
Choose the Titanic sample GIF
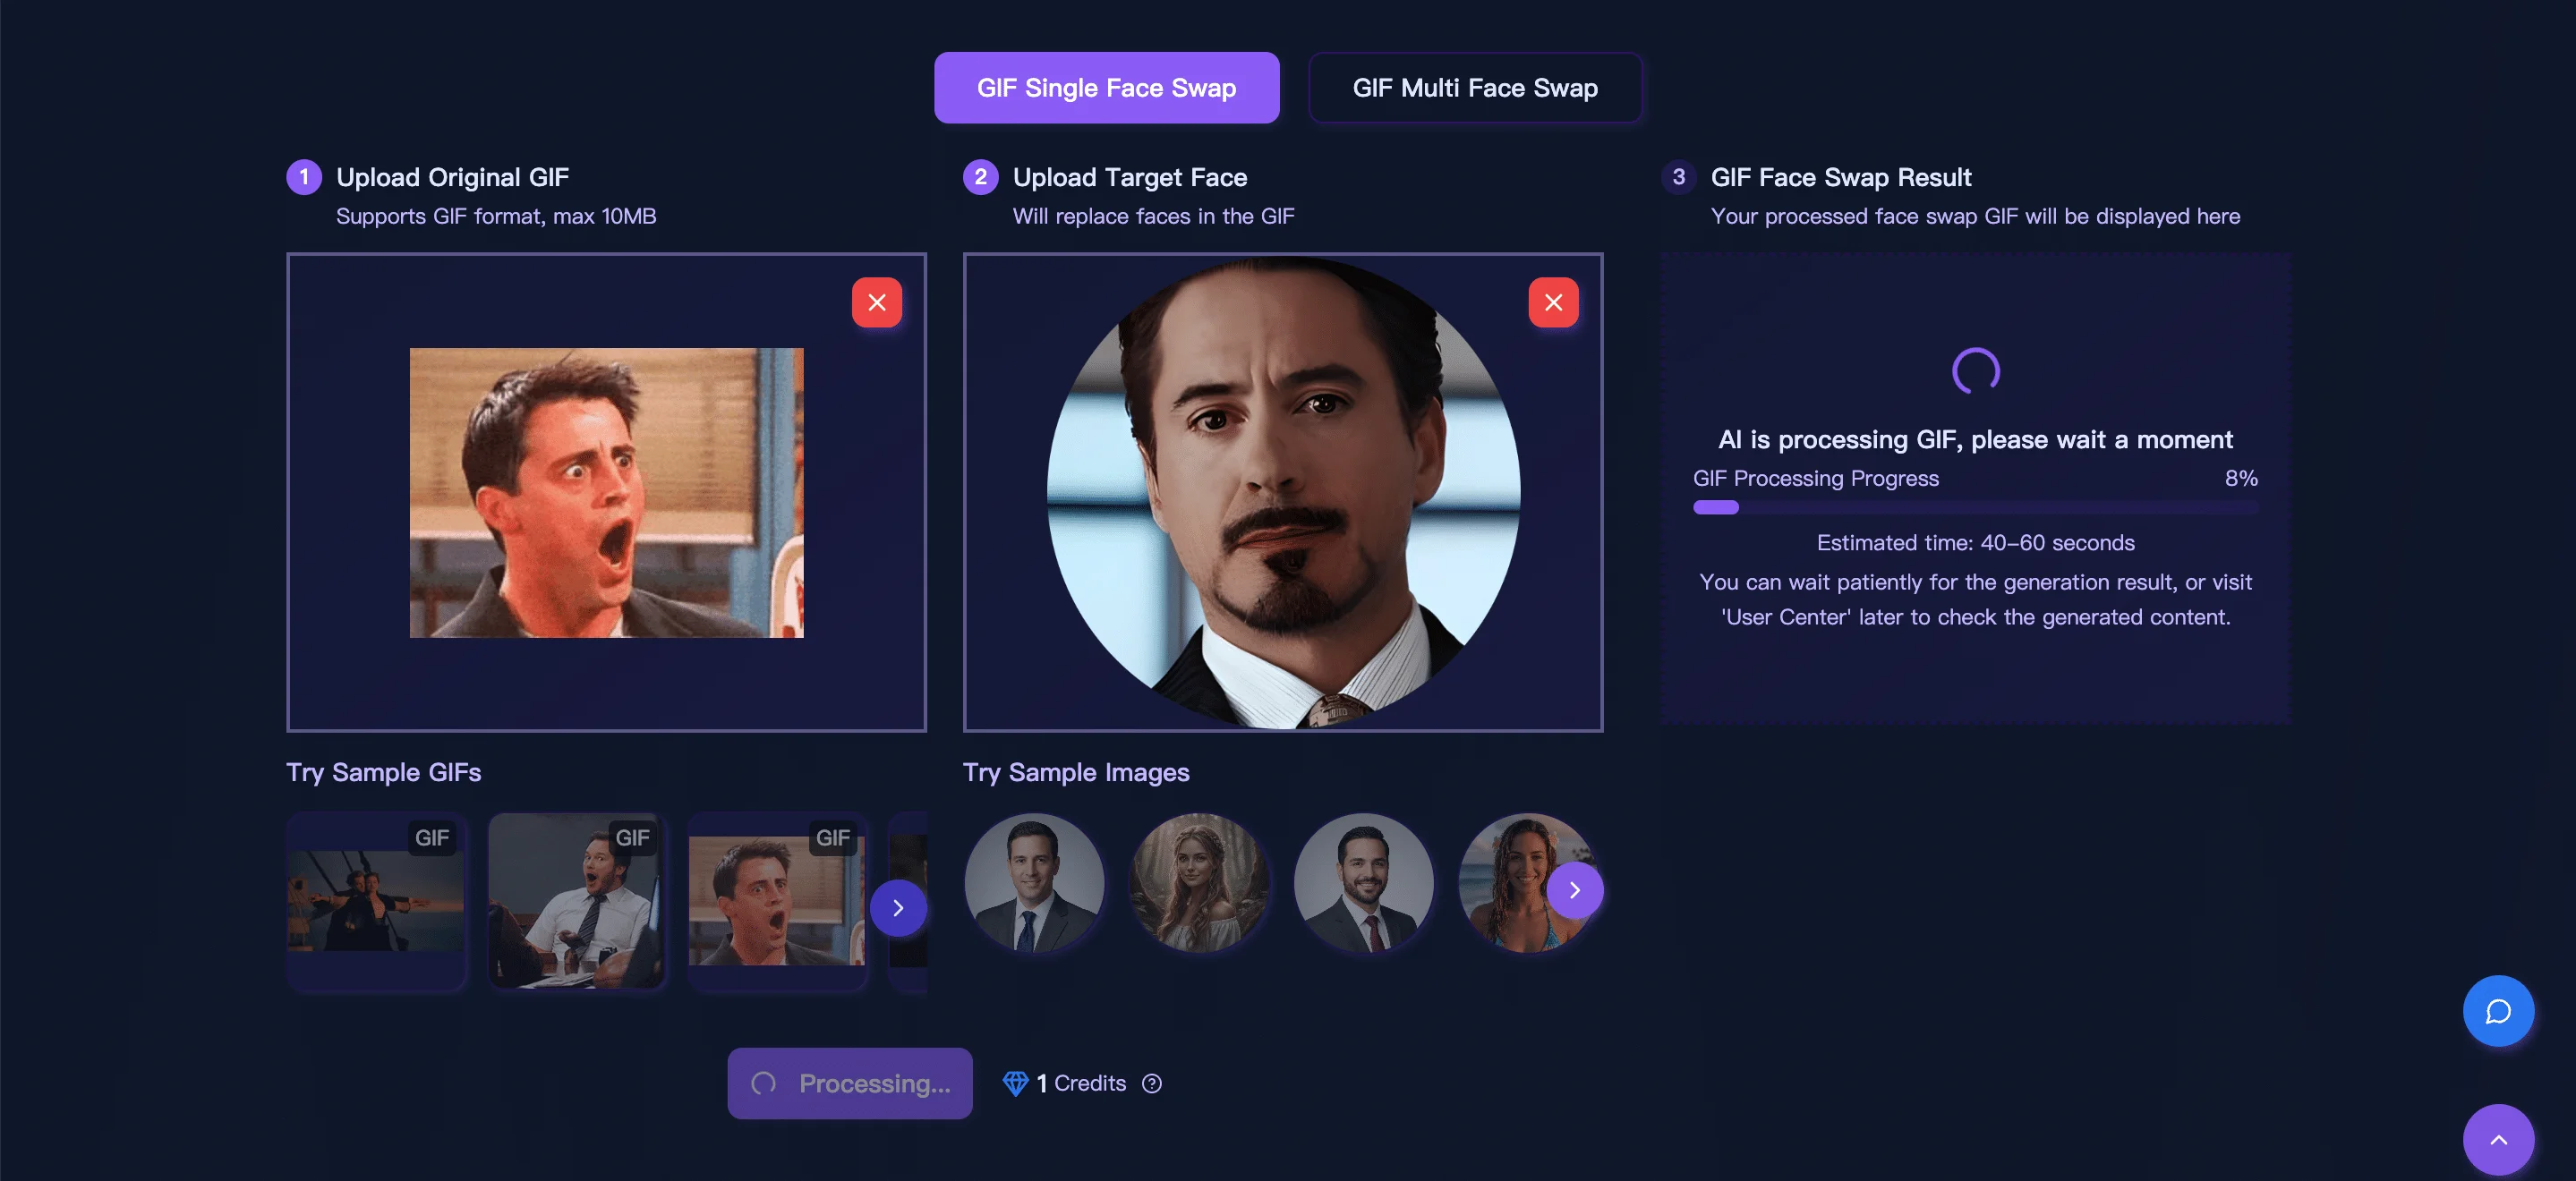coord(375,901)
